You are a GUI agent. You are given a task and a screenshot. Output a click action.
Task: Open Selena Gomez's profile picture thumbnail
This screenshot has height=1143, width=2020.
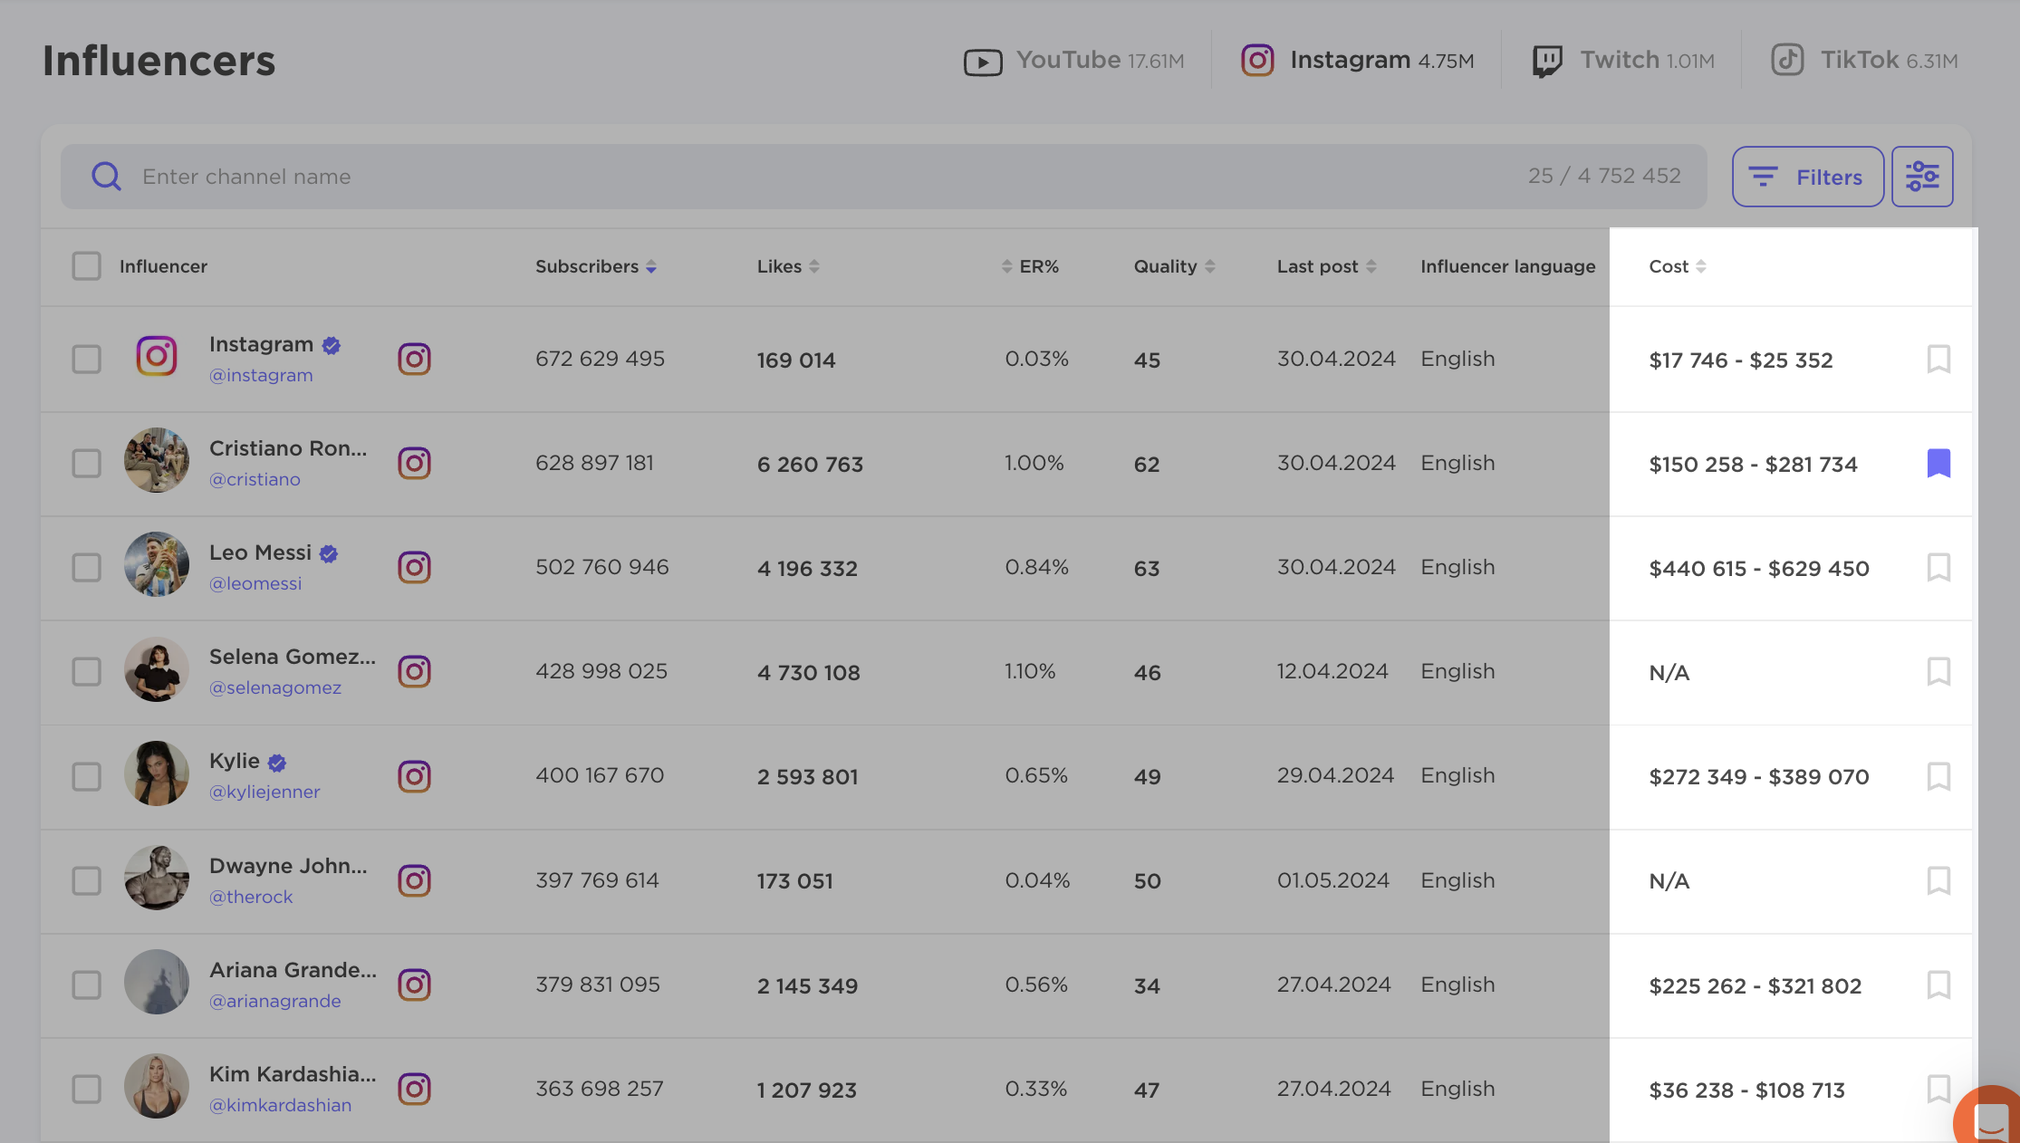click(x=156, y=671)
